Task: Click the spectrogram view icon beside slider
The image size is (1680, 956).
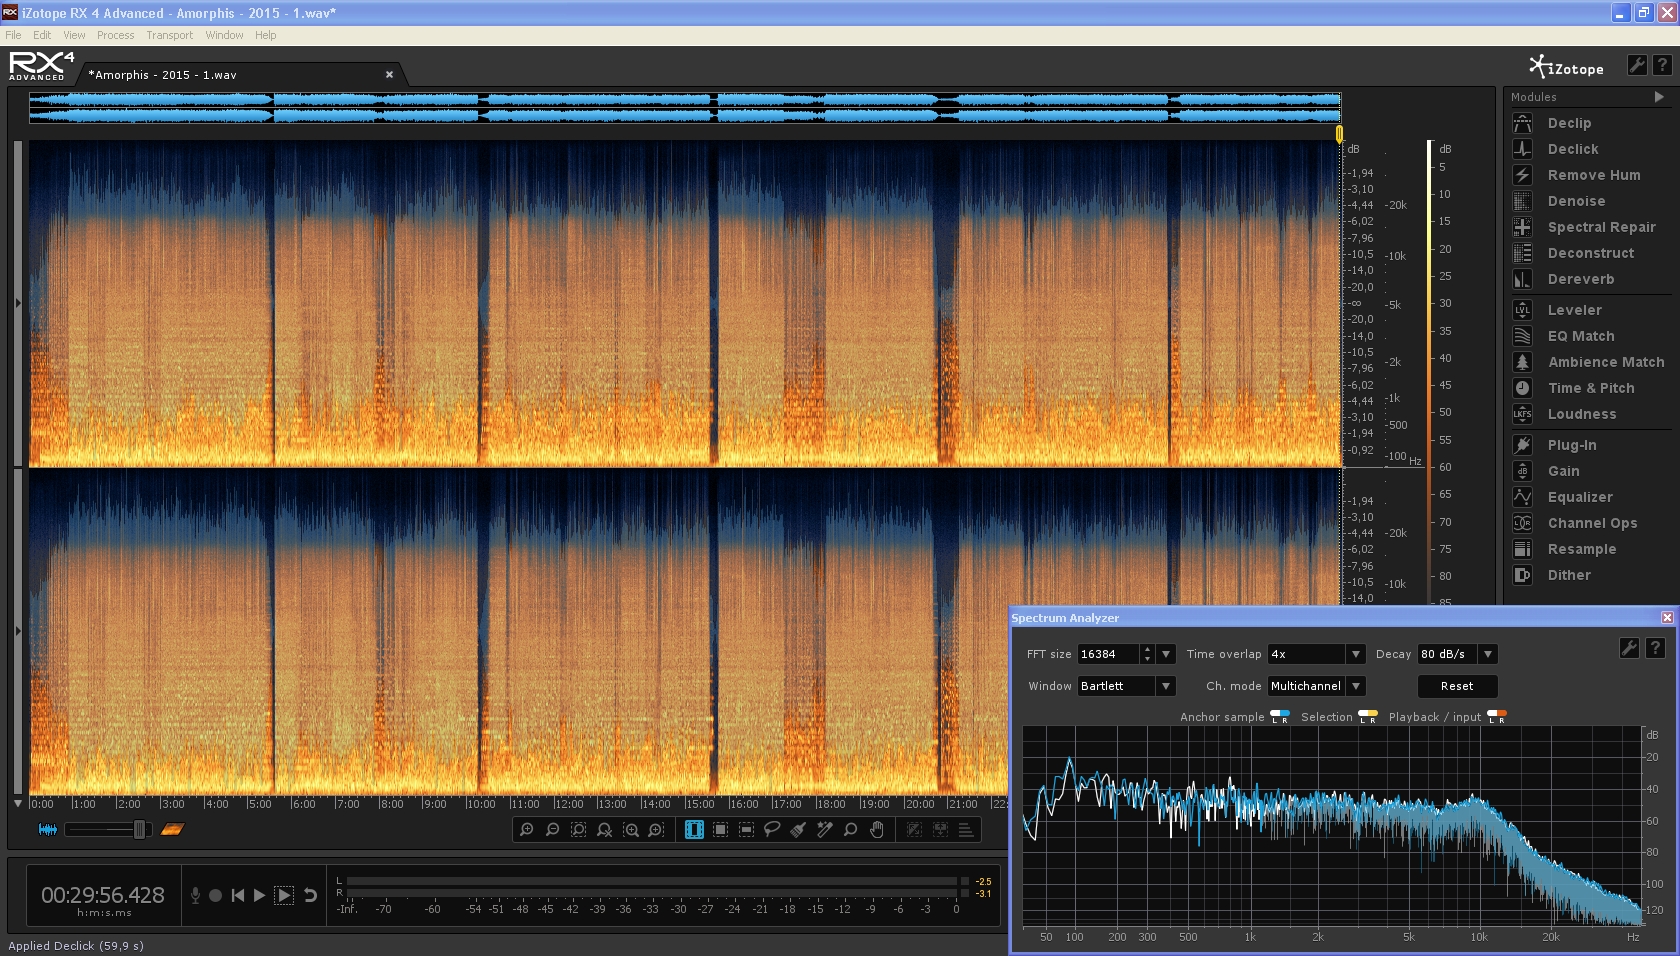Action: (172, 829)
